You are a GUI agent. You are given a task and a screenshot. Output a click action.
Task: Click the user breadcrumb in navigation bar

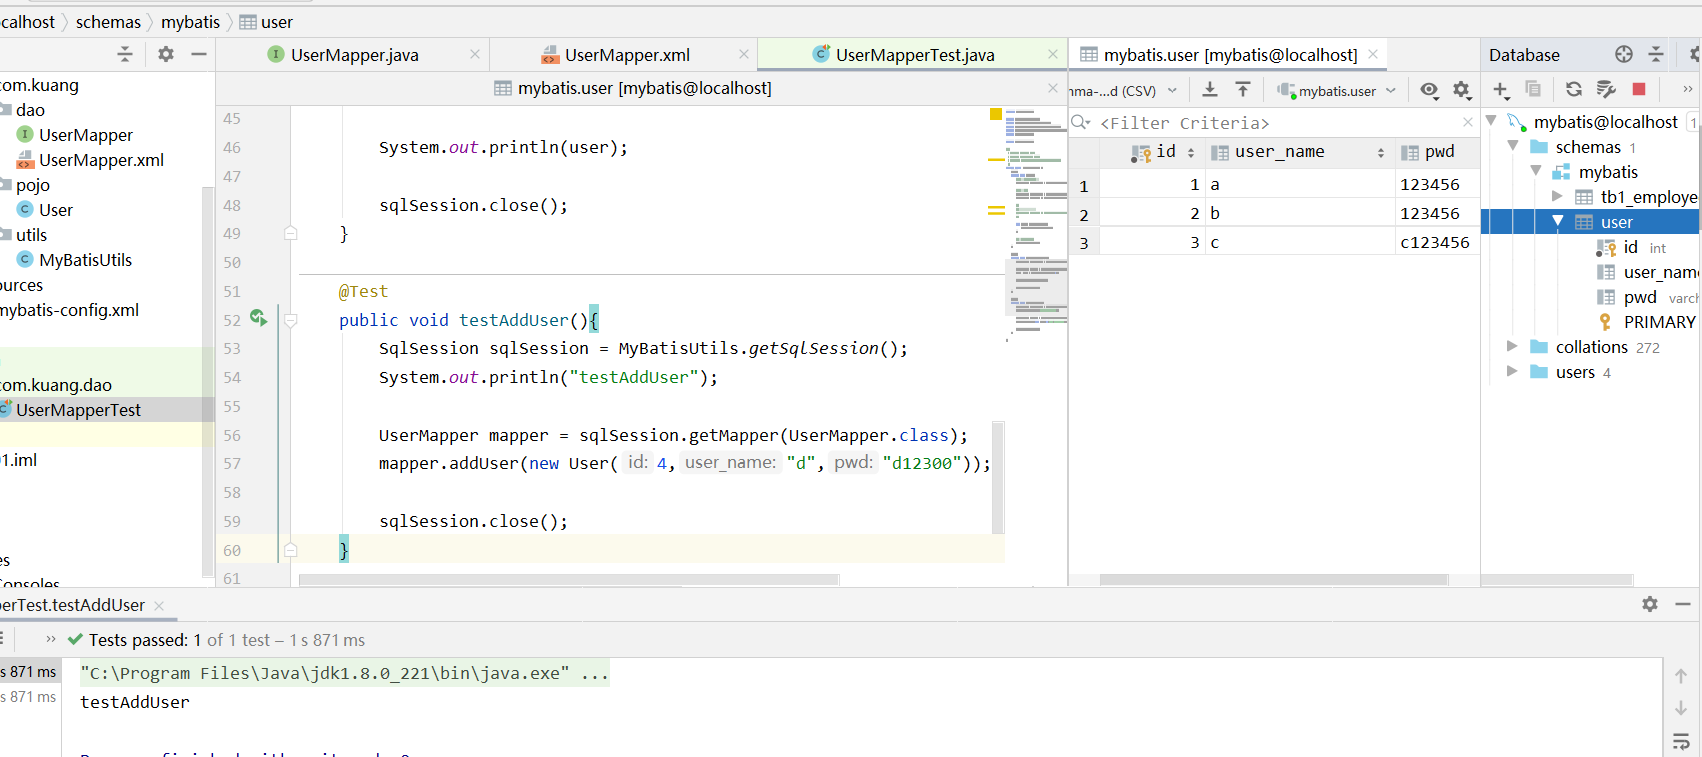coord(266,22)
